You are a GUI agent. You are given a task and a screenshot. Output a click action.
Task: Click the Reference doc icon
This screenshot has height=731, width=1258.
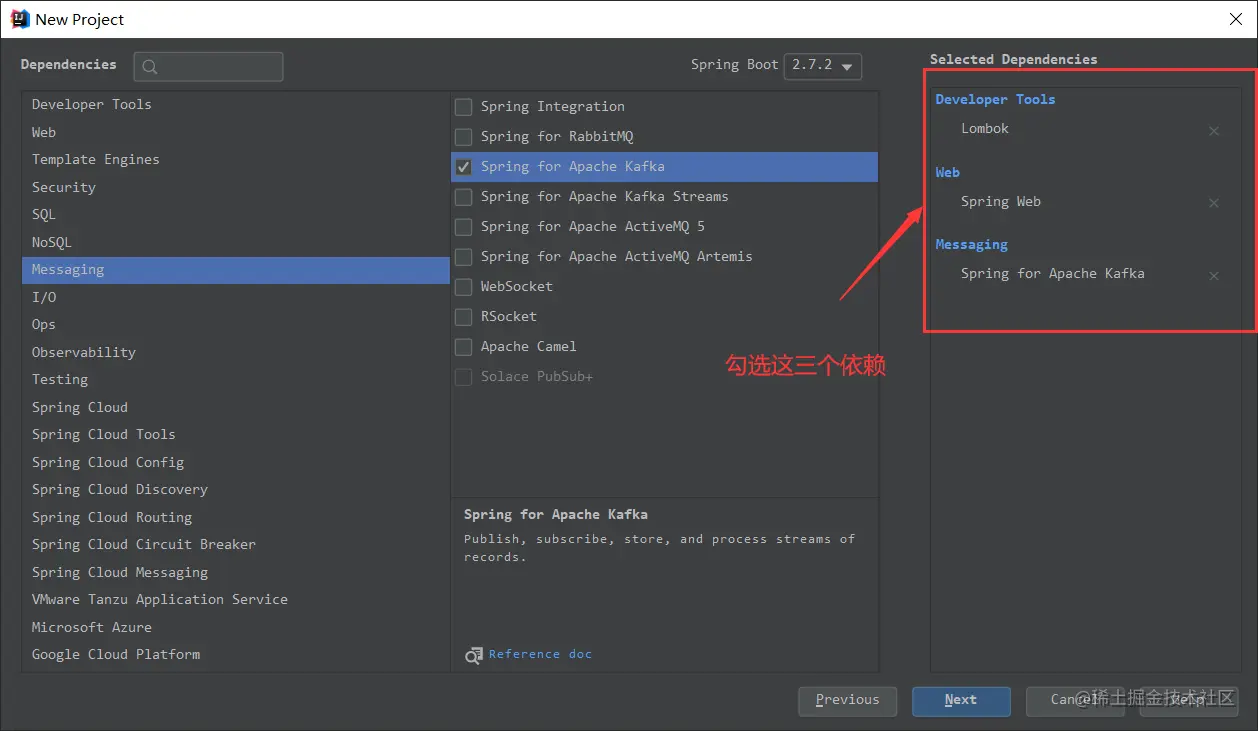pyautogui.click(x=473, y=655)
